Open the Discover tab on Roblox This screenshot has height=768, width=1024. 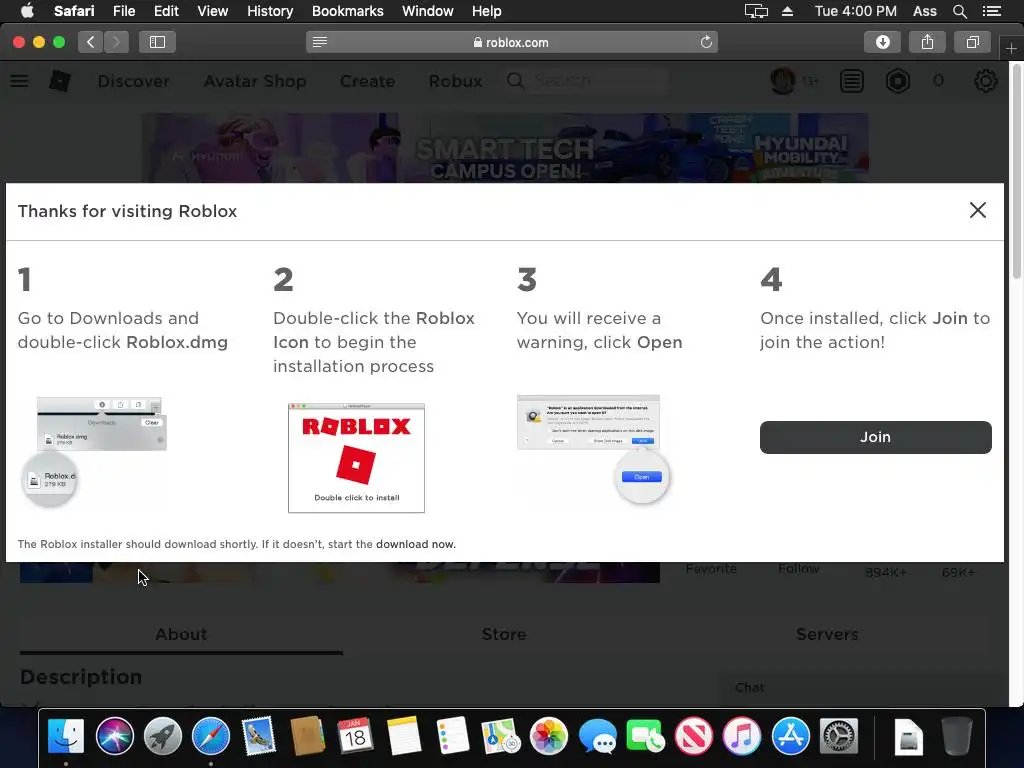[x=134, y=81]
